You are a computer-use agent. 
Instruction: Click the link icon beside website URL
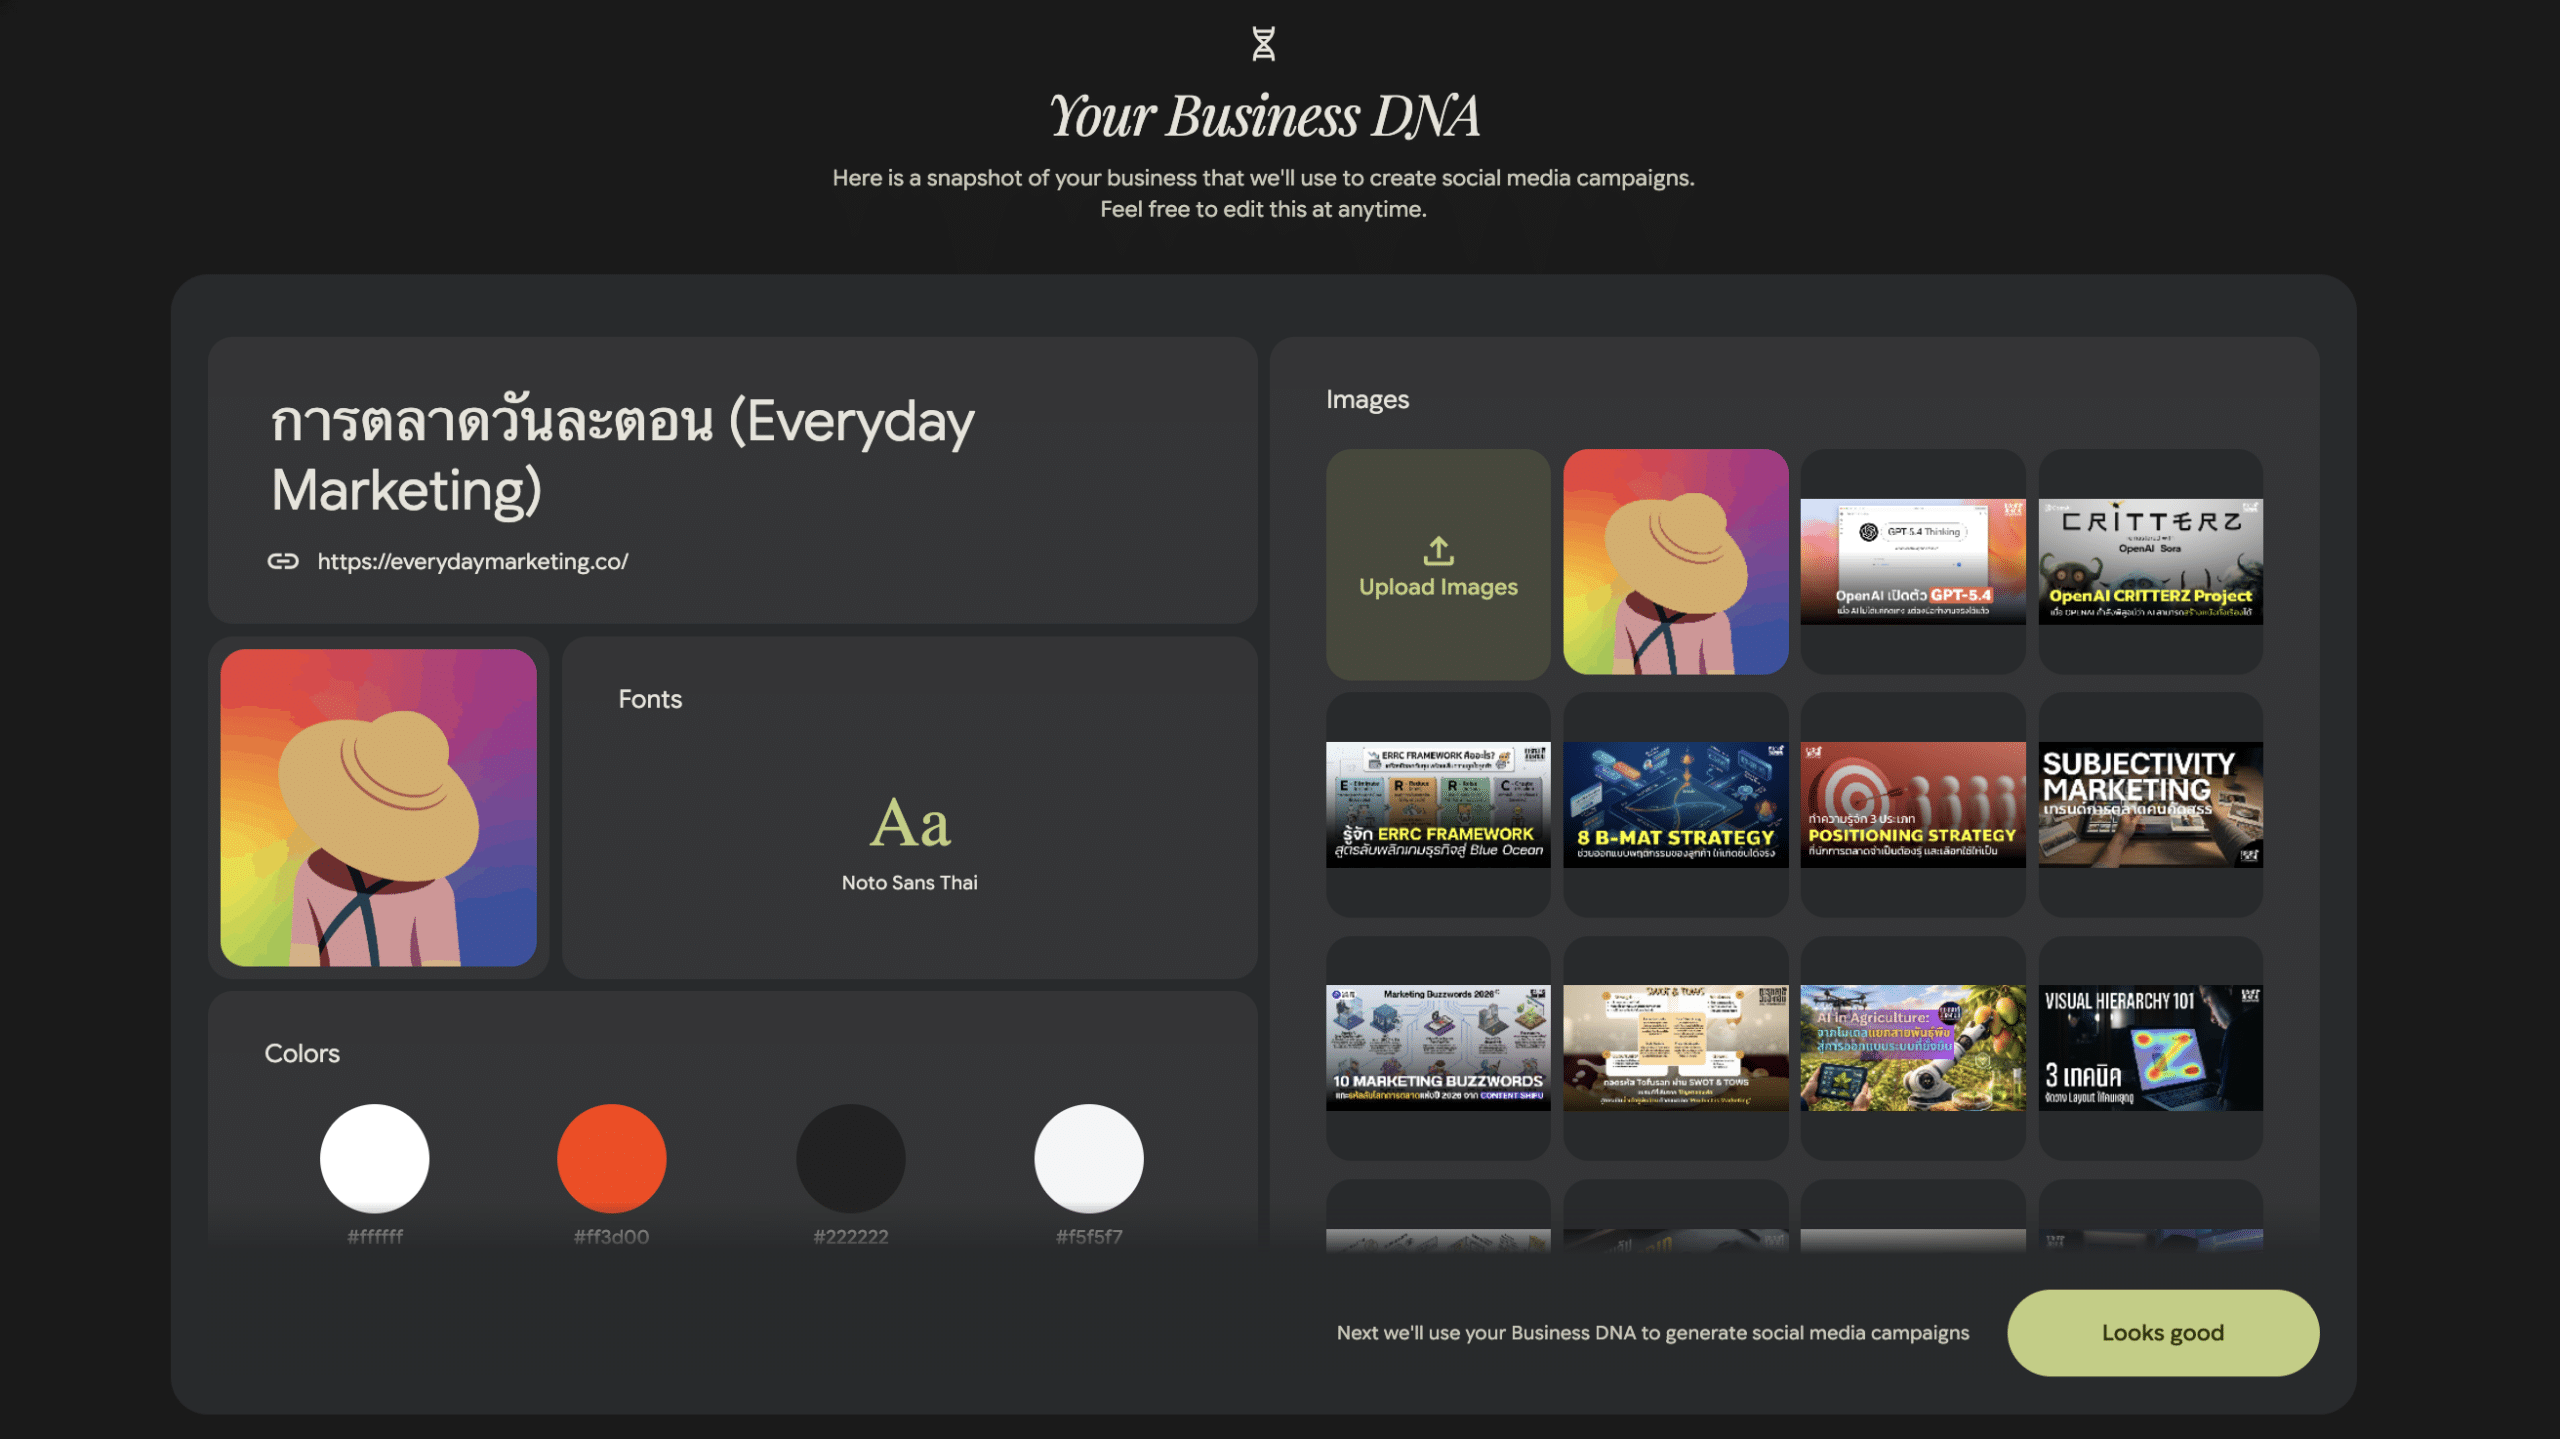click(283, 561)
